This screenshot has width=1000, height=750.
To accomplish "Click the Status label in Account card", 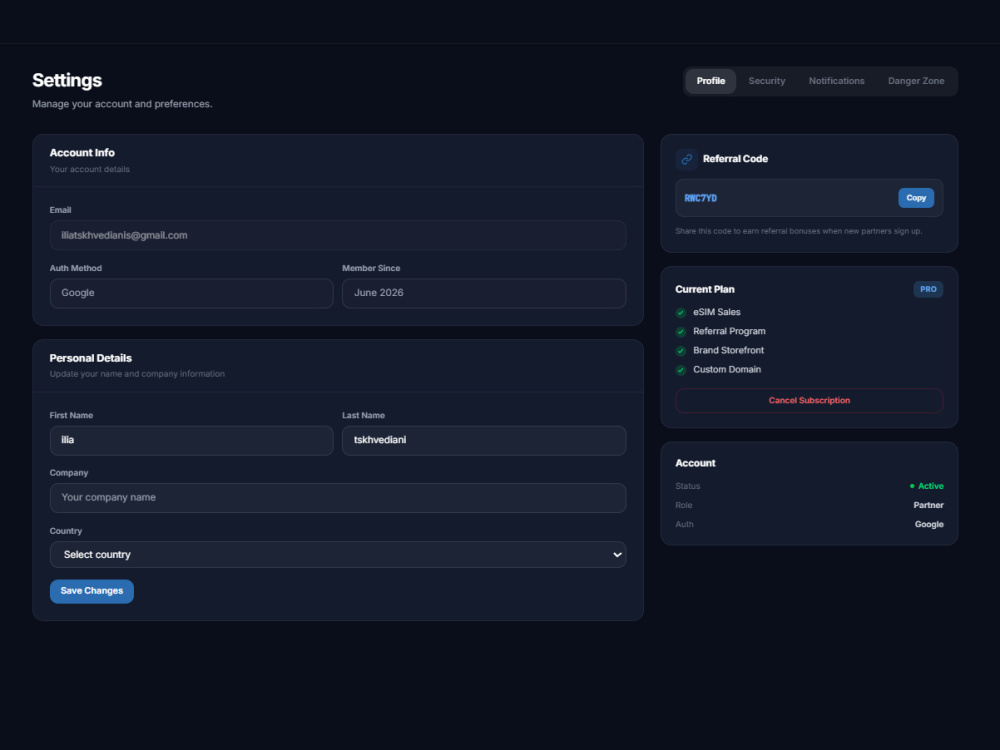I will pyautogui.click(x=688, y=486).
